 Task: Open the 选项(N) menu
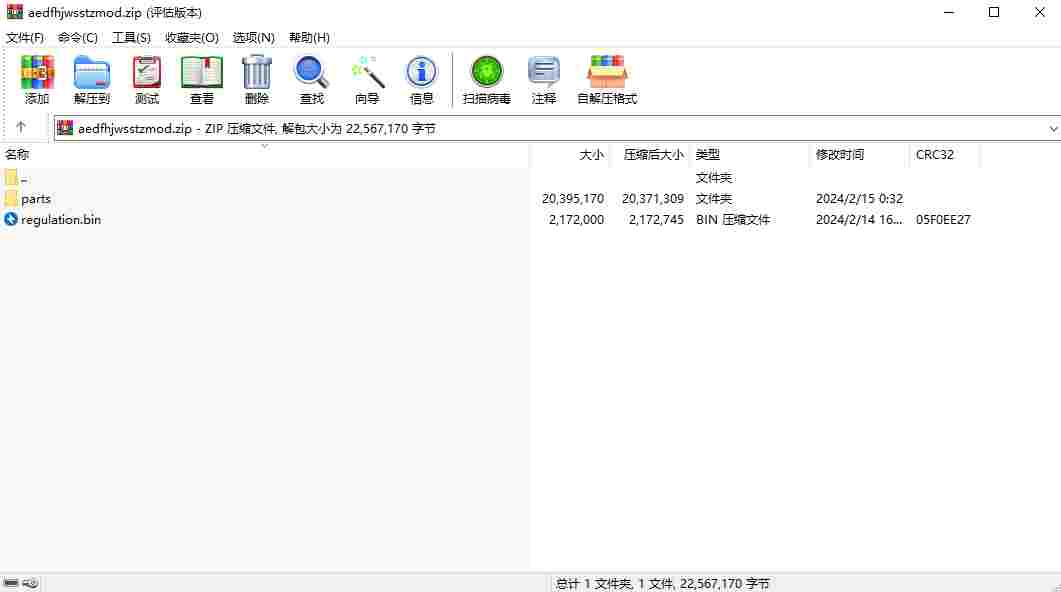tap(254, 38)
